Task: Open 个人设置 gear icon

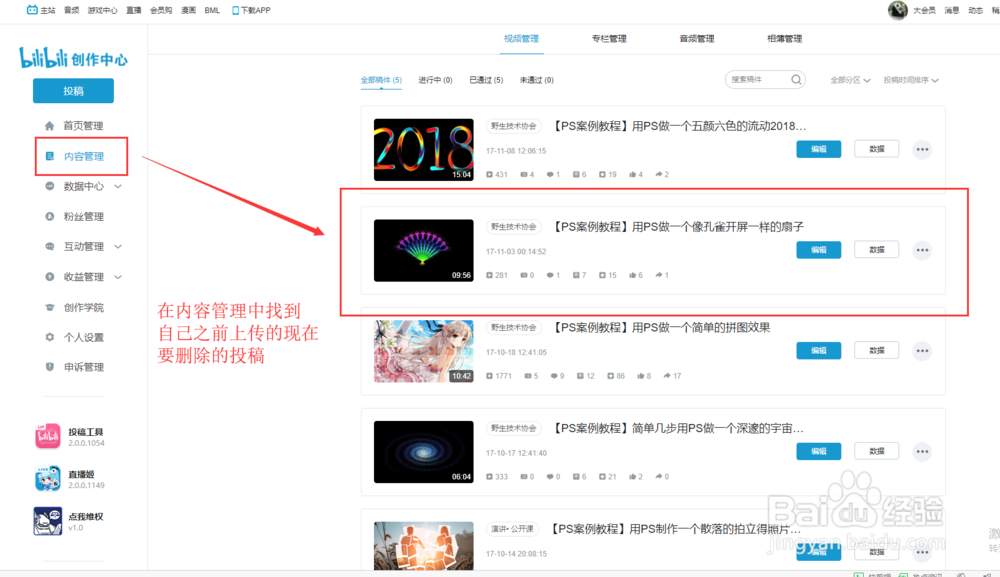Action: [x=50, y=337]
